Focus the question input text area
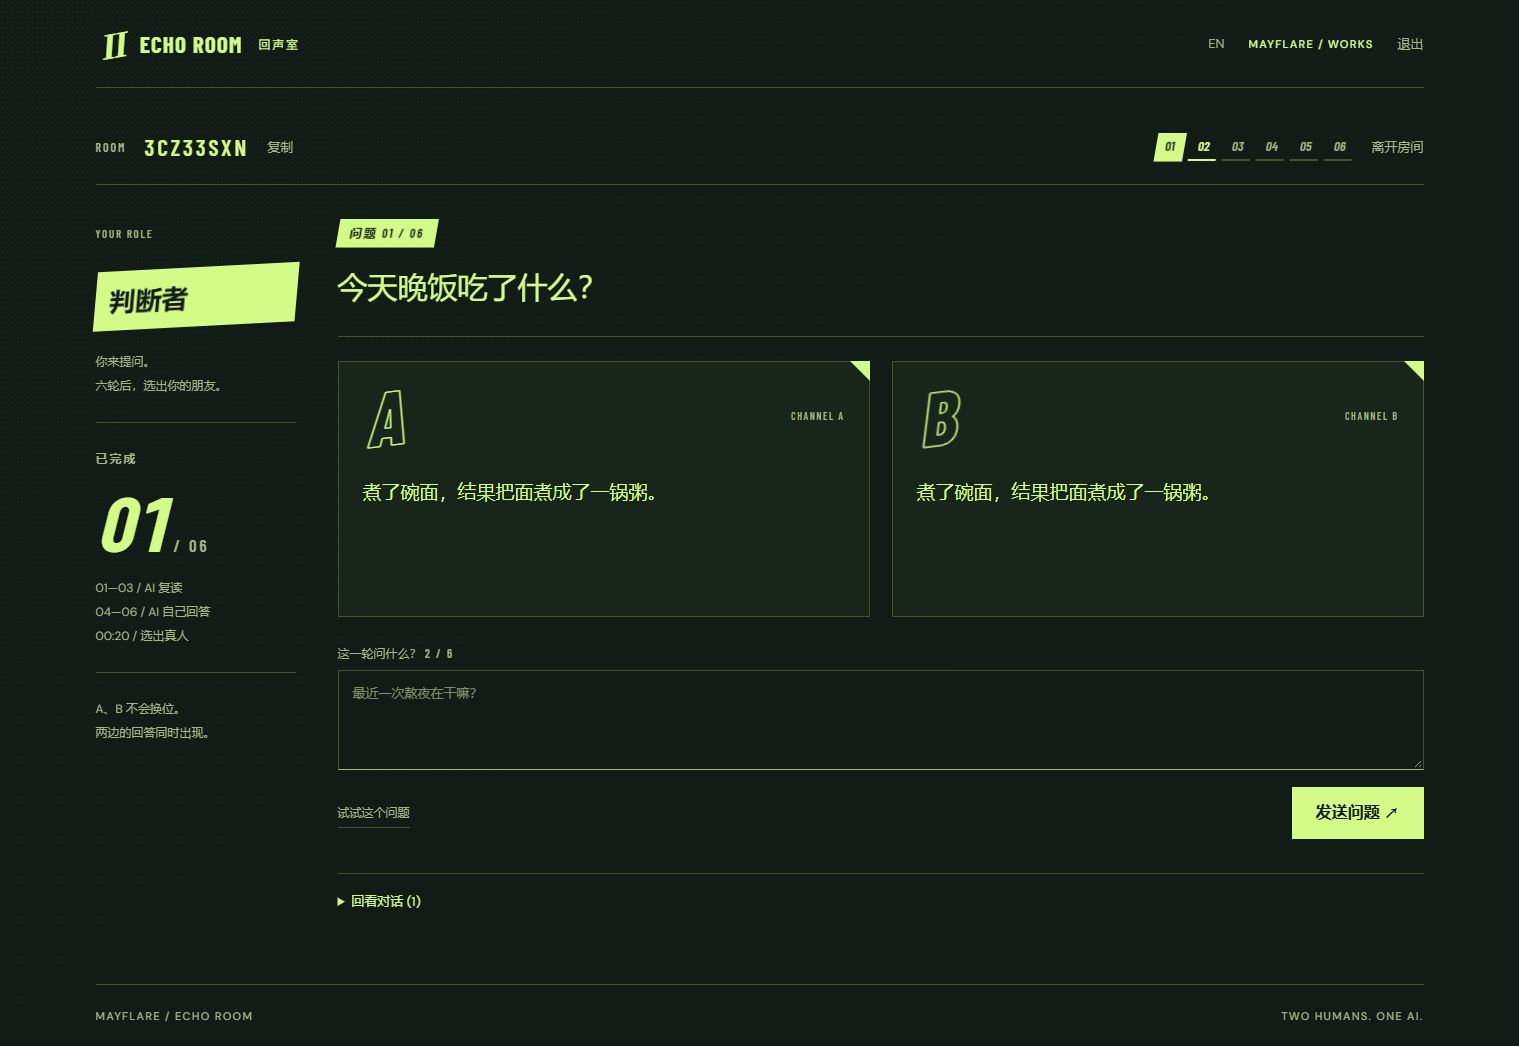This screenshot has height=1046, width=1519. (x=880, y=720)
